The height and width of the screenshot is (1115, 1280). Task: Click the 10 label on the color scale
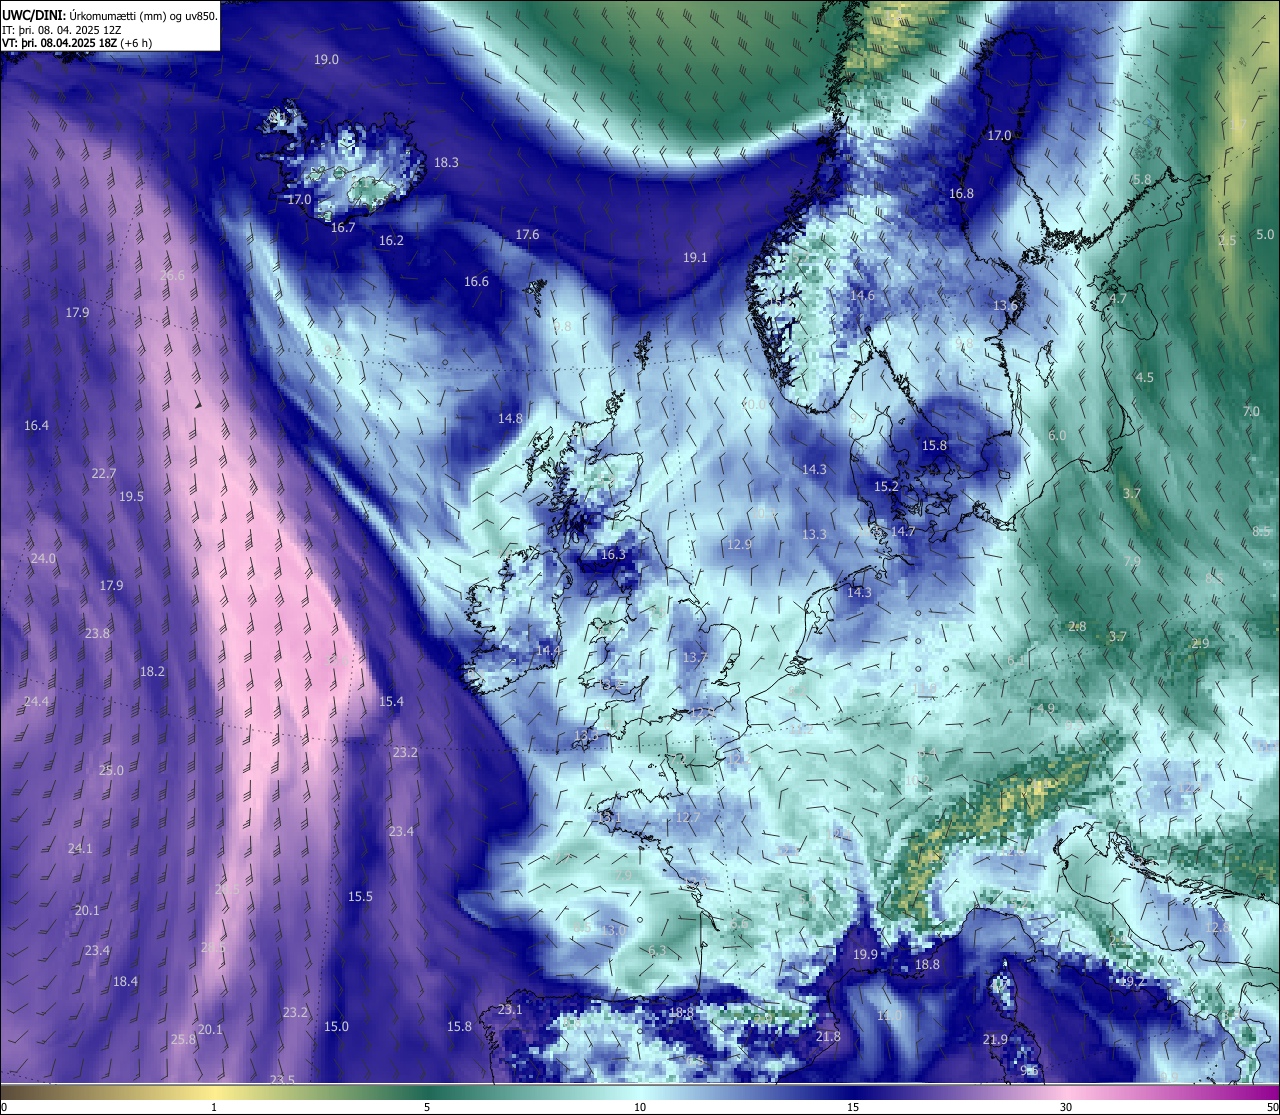pyautogui.click(x=640, y=1107)
